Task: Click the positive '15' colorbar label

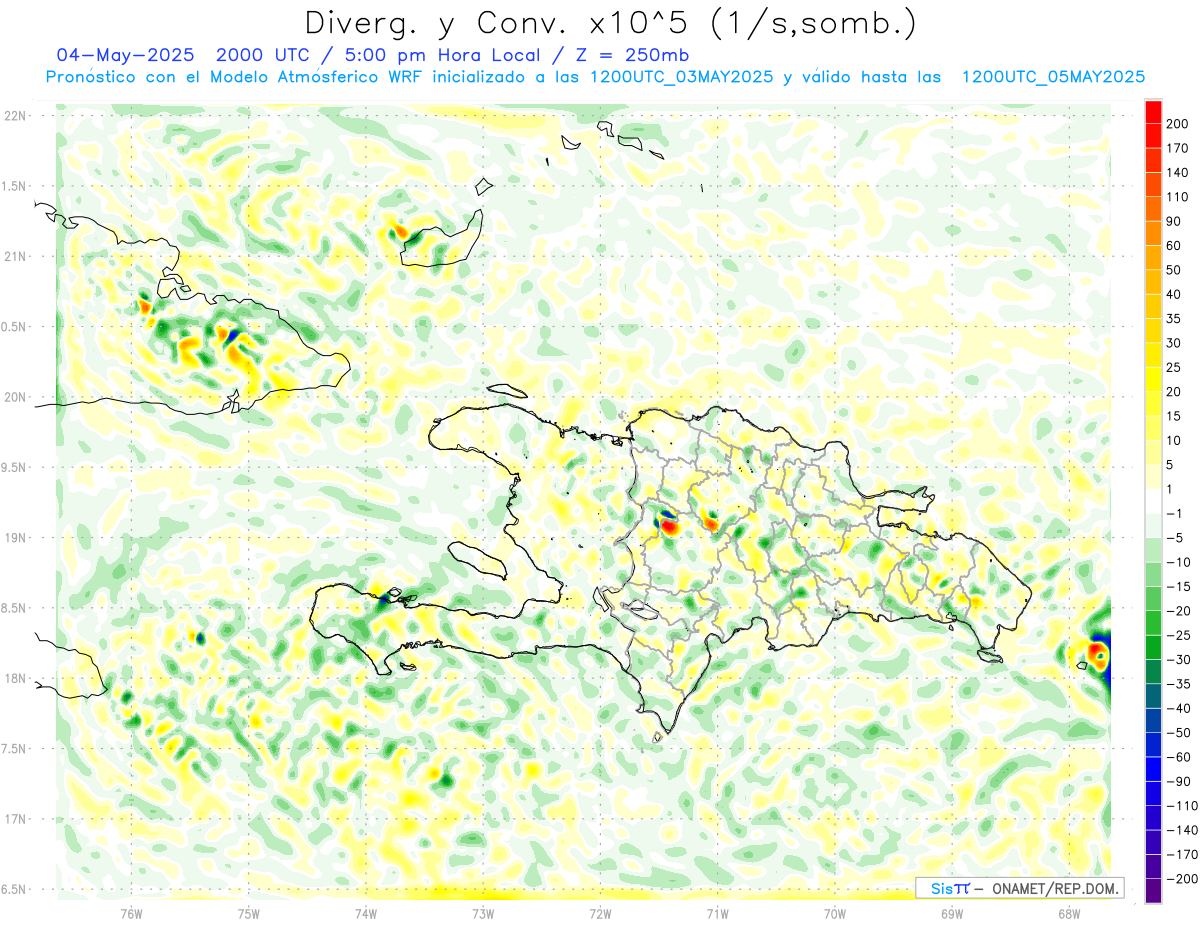Action: click(1176, 416)
